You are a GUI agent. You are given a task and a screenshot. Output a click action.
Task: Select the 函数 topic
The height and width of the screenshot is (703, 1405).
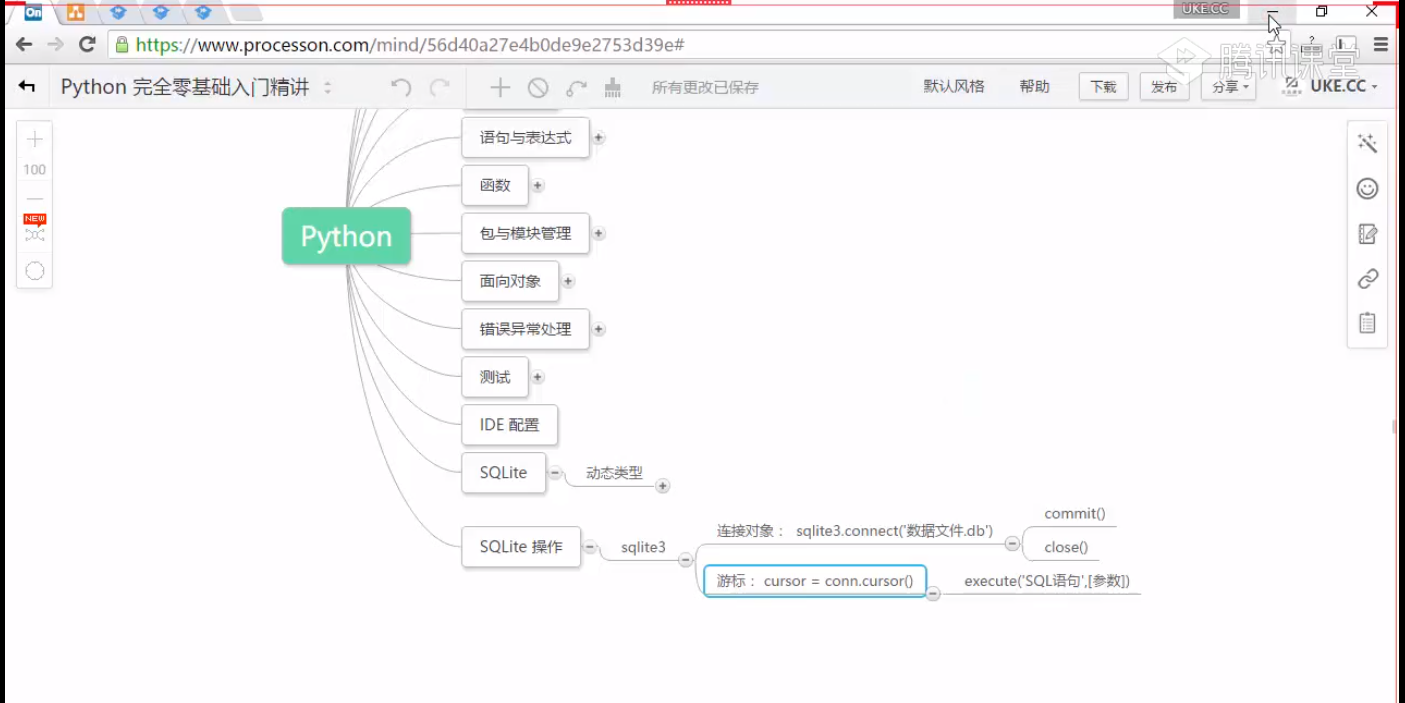[x=495, y=185]
